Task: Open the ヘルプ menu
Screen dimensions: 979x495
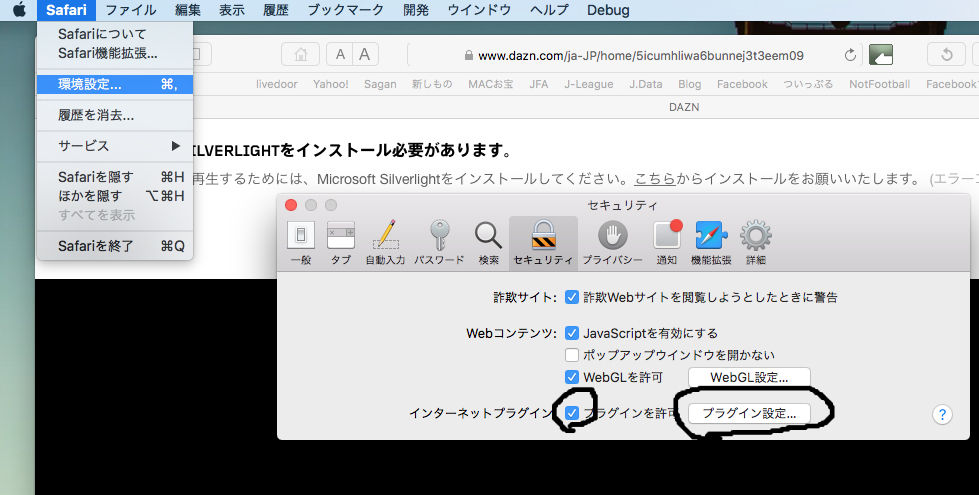Action: pyautogui.click(x=549, y=10)
